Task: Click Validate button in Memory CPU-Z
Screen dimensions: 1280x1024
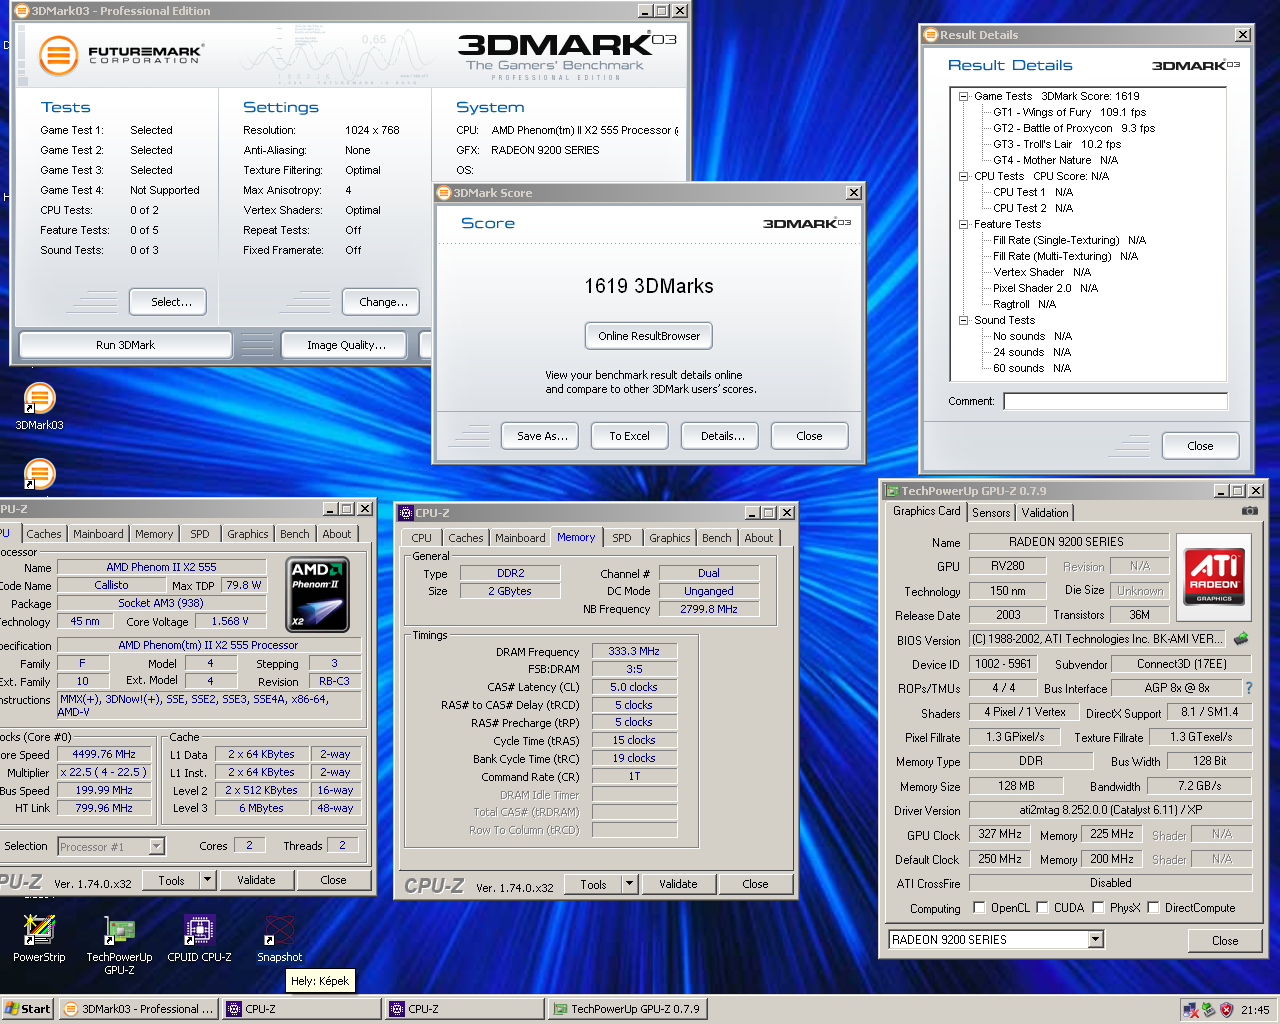Action: (x=678, y=884)
